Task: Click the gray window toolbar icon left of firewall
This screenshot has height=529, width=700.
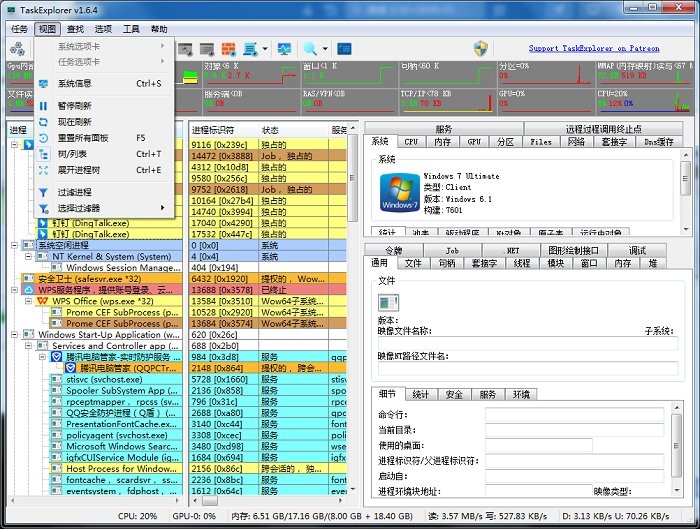Action: 207,49
